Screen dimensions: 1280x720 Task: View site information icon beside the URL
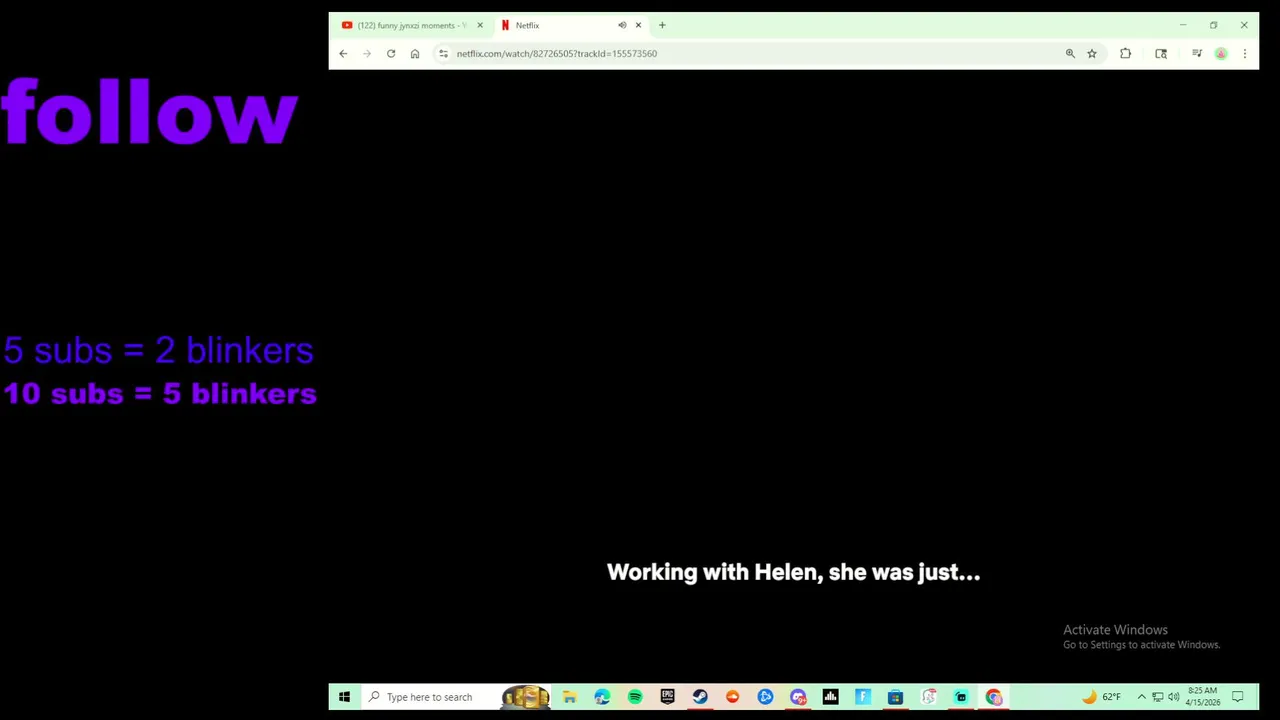[x=443, y=54]
